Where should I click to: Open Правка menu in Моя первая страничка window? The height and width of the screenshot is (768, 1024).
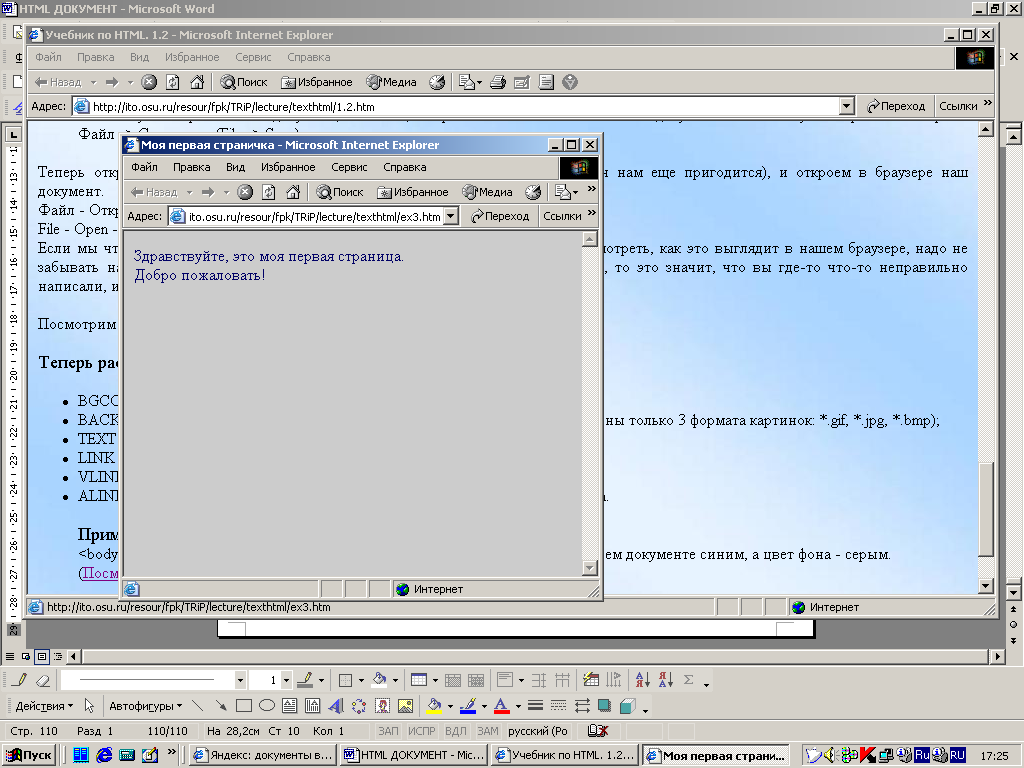point(191,167)
